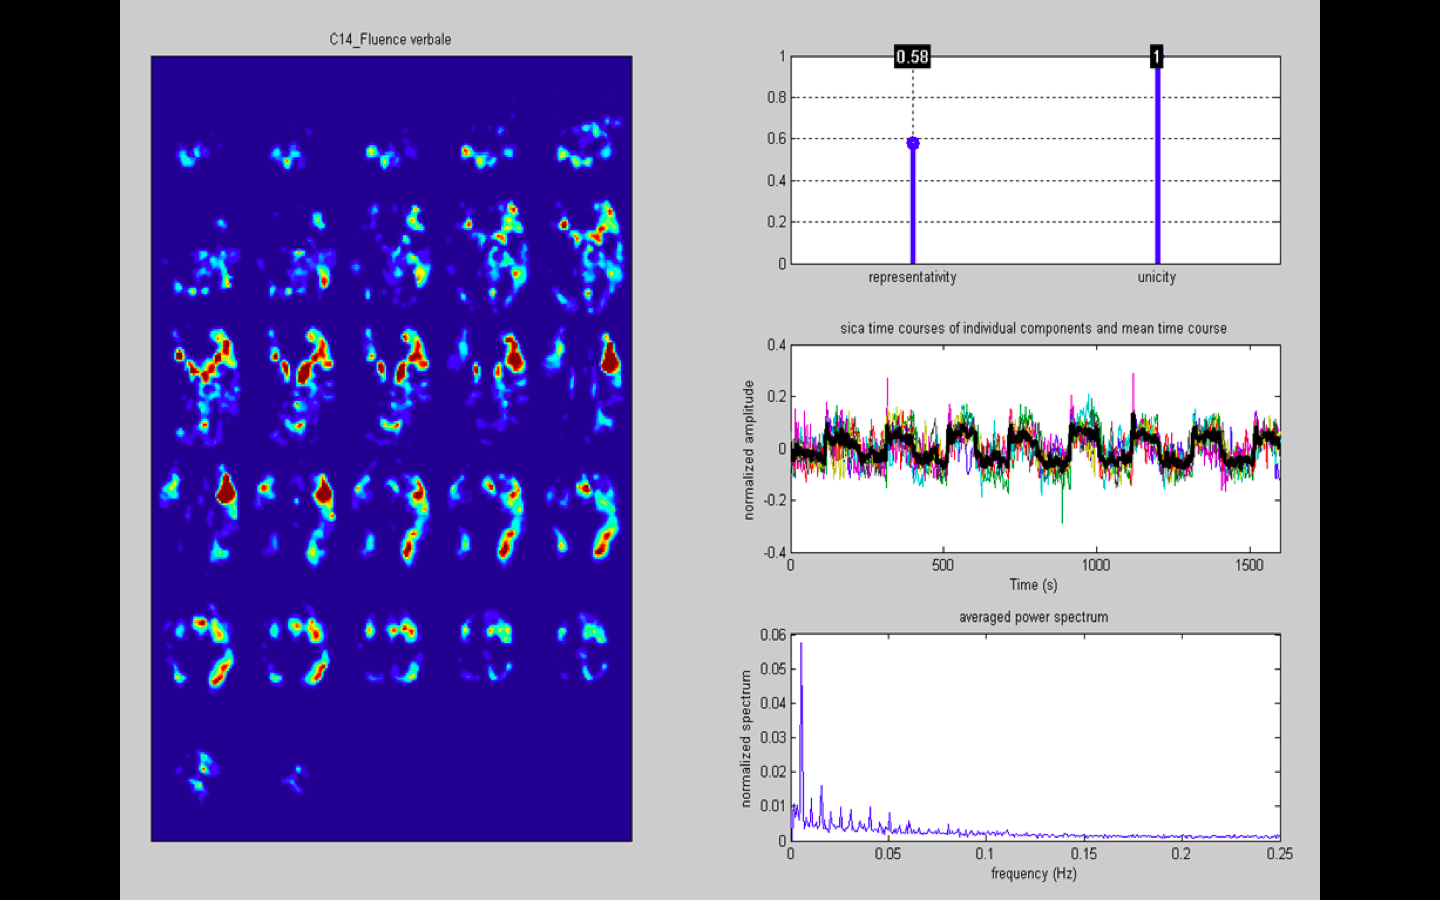Click the Time (s) axis label
Image resolution: width=1440 pixels, height=900 pixels.
coord(1033,585)
